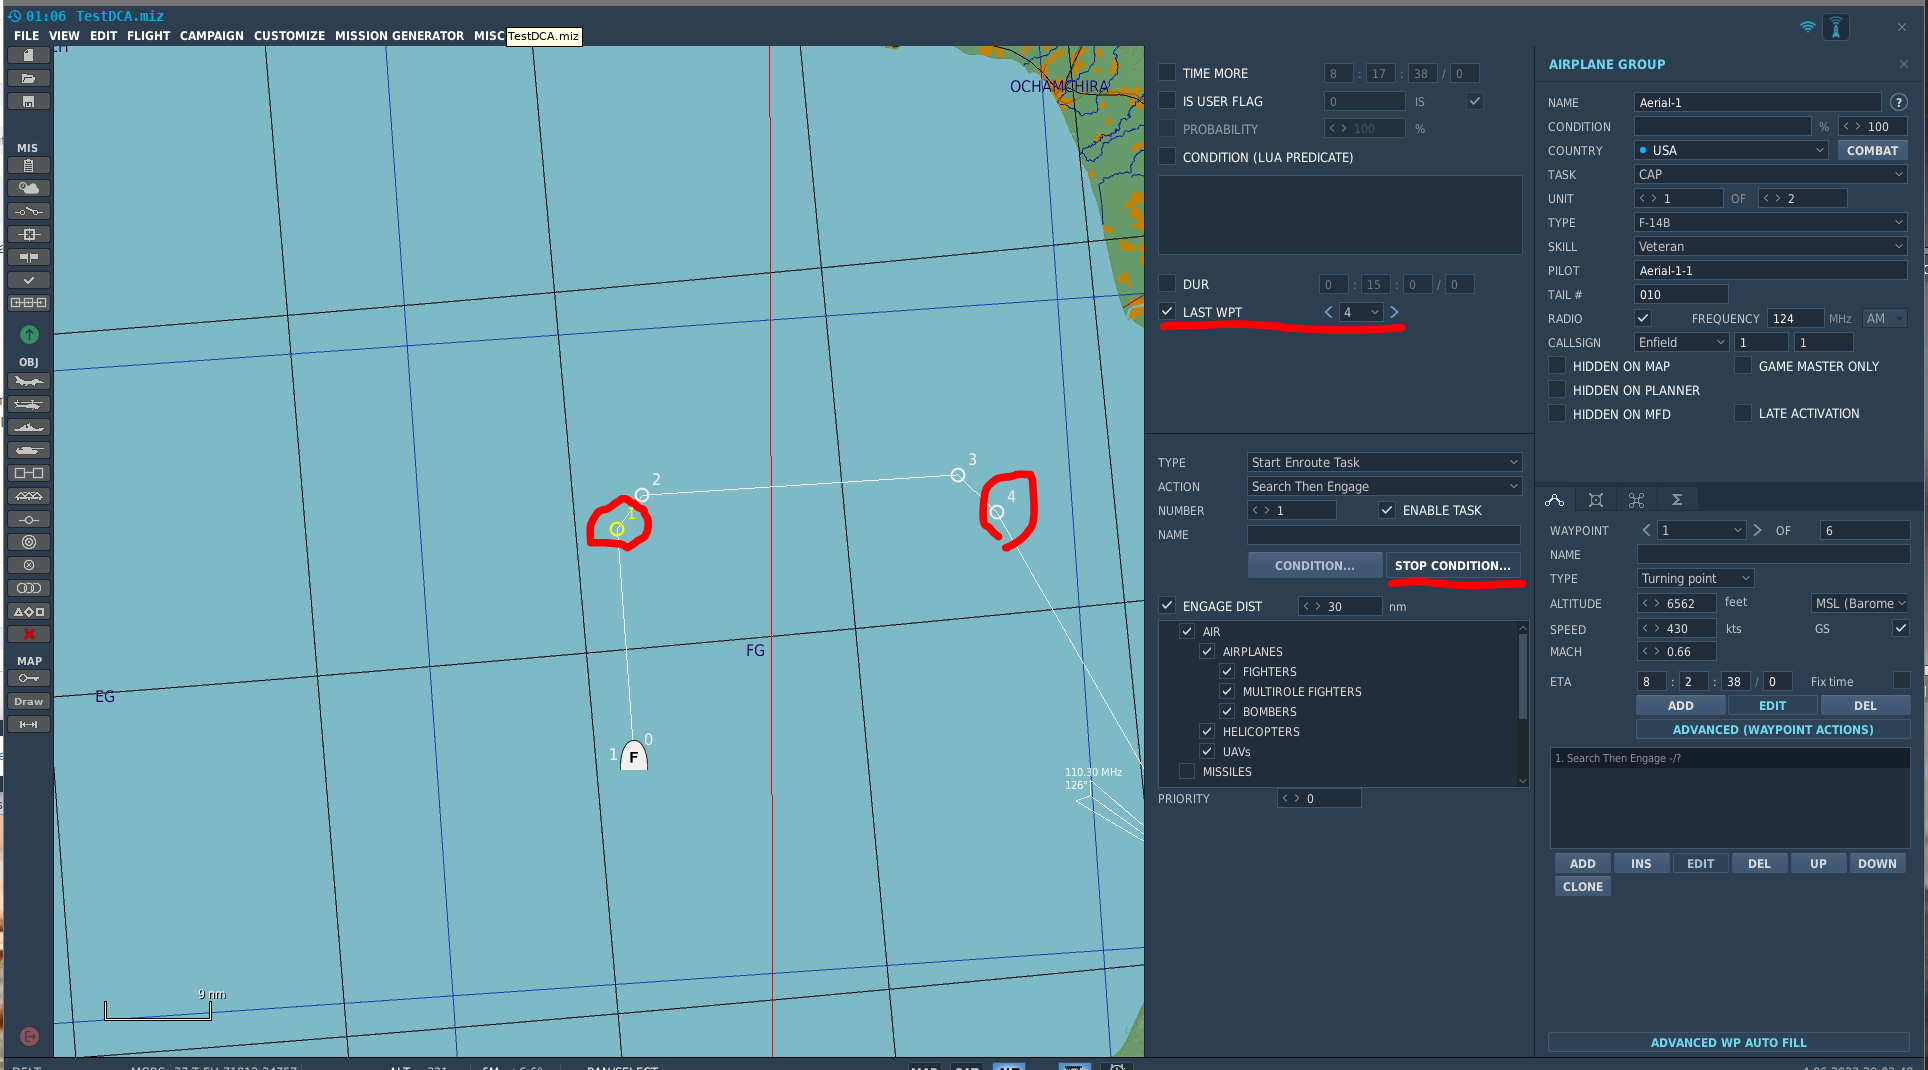Open the CAMPAIGN menu
Image resolution: width=1928 pixels, height=1070 pixels.
point(212,35)
